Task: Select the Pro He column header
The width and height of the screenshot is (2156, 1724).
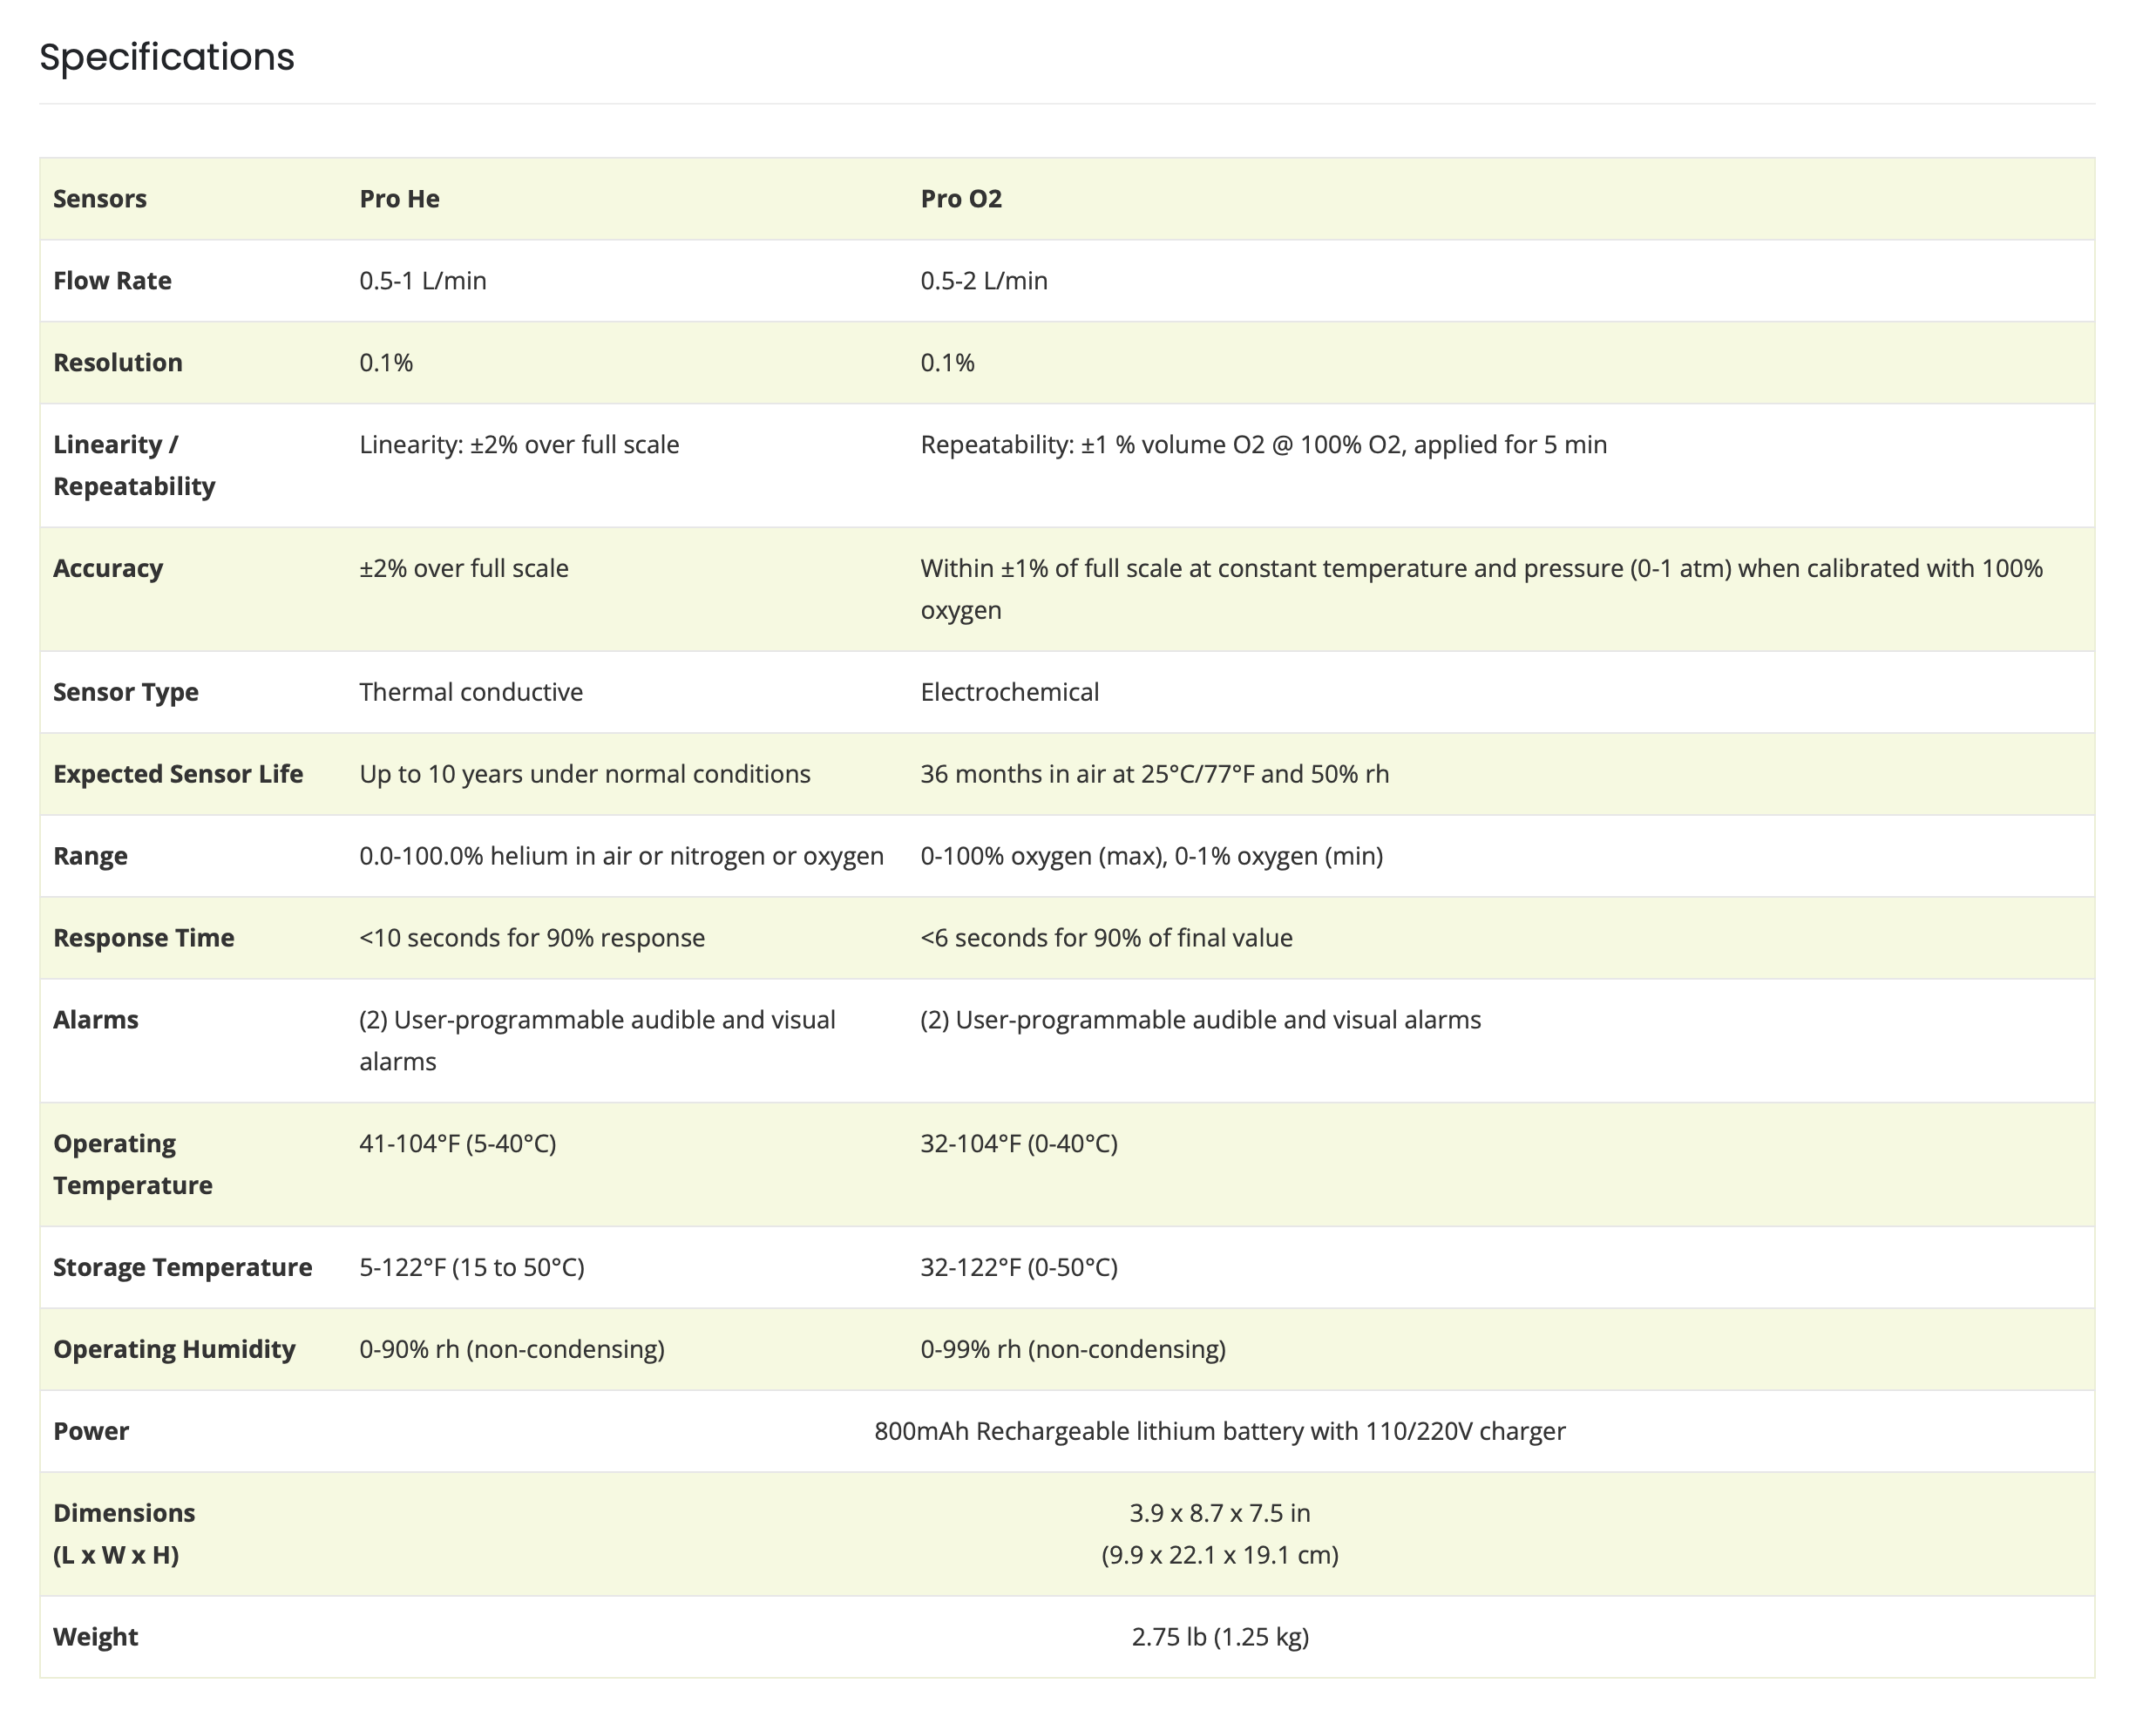Action: (x=399, y=199)
